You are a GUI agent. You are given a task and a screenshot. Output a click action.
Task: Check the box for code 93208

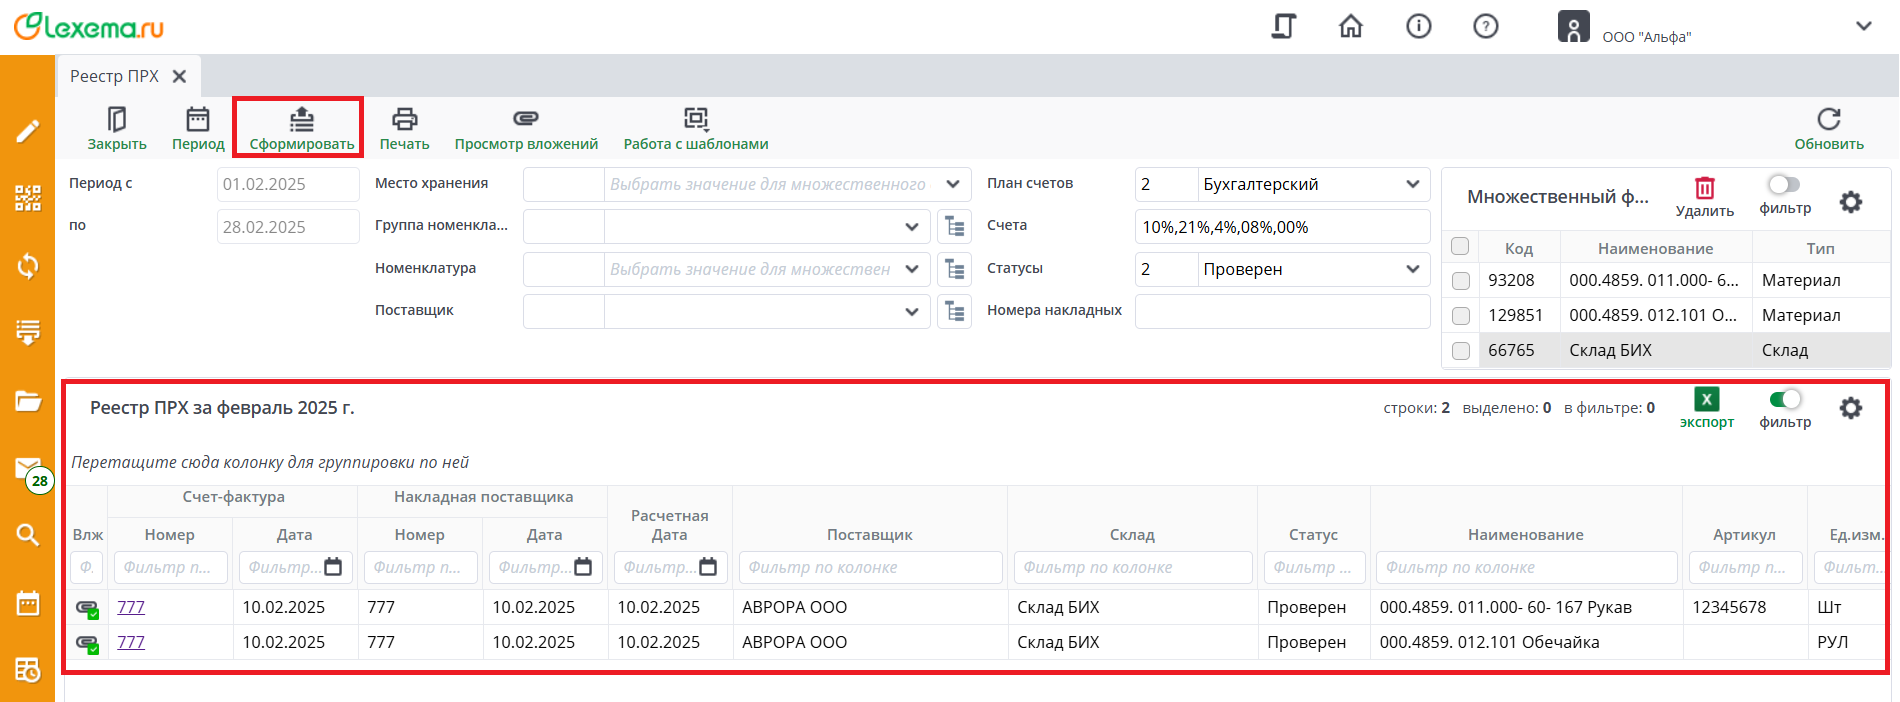tap(1460, 281)
